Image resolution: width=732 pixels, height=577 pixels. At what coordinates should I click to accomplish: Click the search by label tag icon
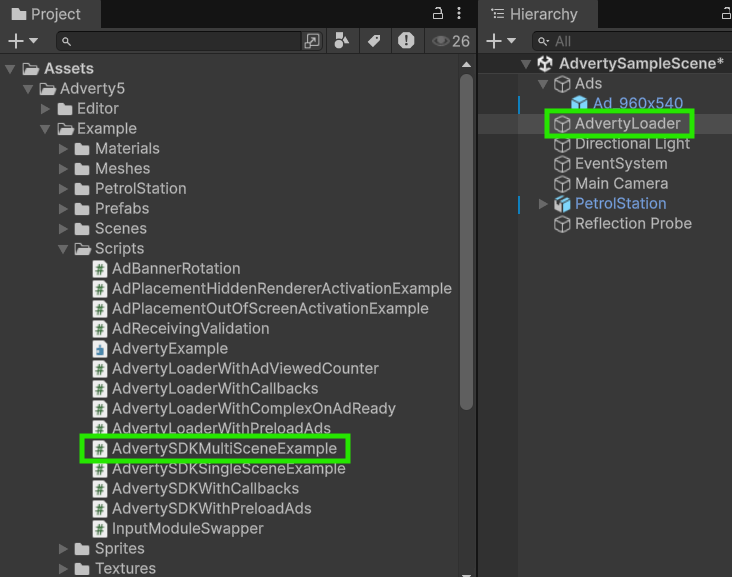click(x=374, y=41)
